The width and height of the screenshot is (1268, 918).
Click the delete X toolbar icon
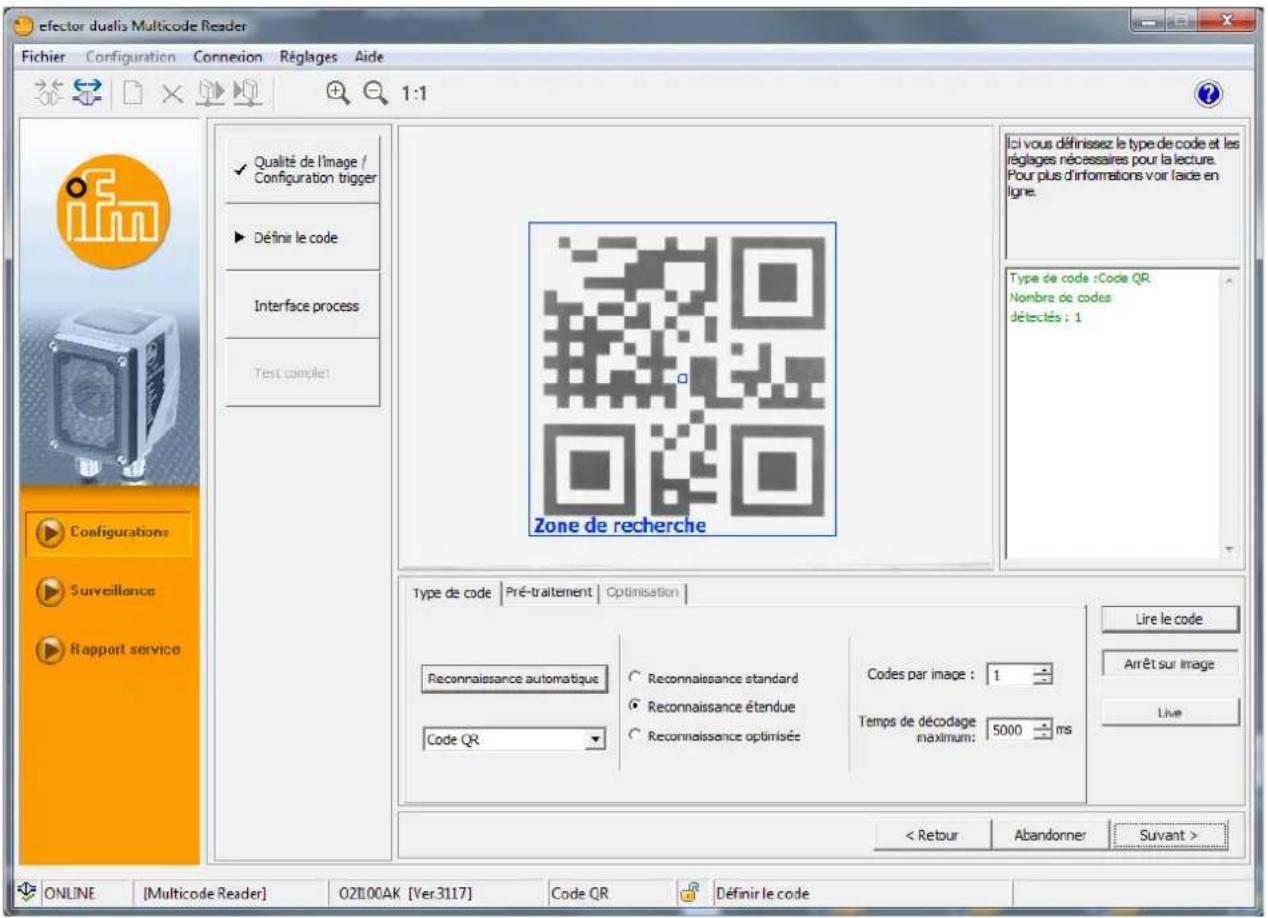coord(170,94)
